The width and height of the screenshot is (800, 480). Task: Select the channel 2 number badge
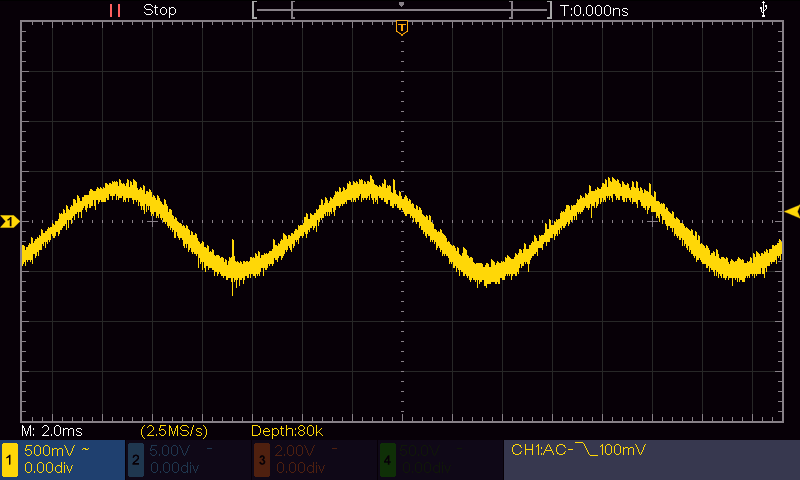135,459
